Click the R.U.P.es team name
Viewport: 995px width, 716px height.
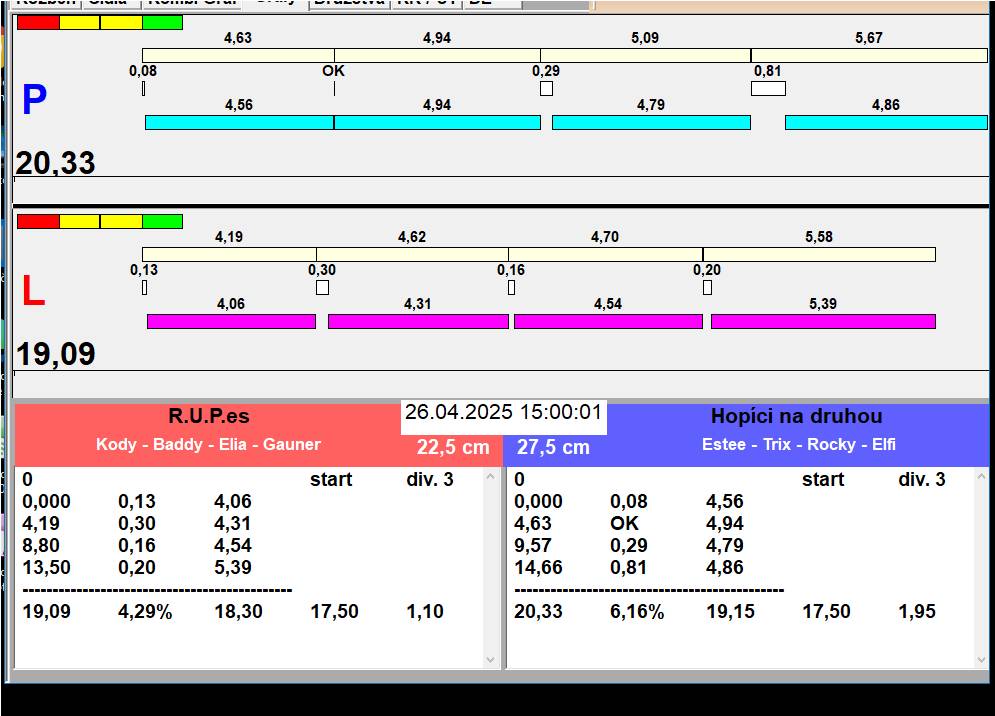209,416
